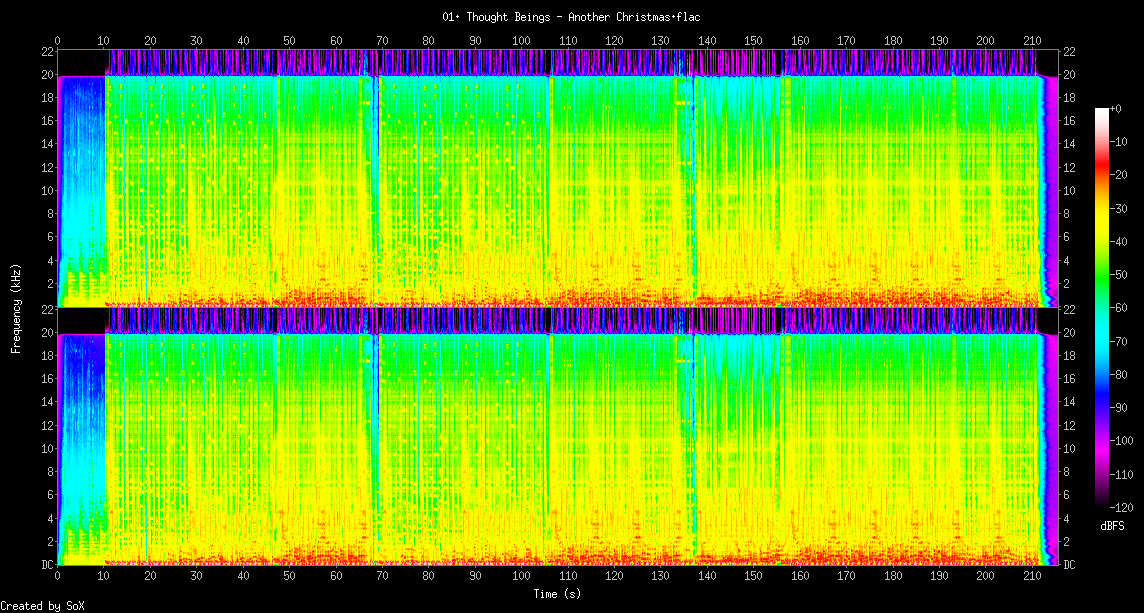This screenshot has width=1144, height=613.
Task: Click the 'Created by SoX' text
Action: [41, 606]
